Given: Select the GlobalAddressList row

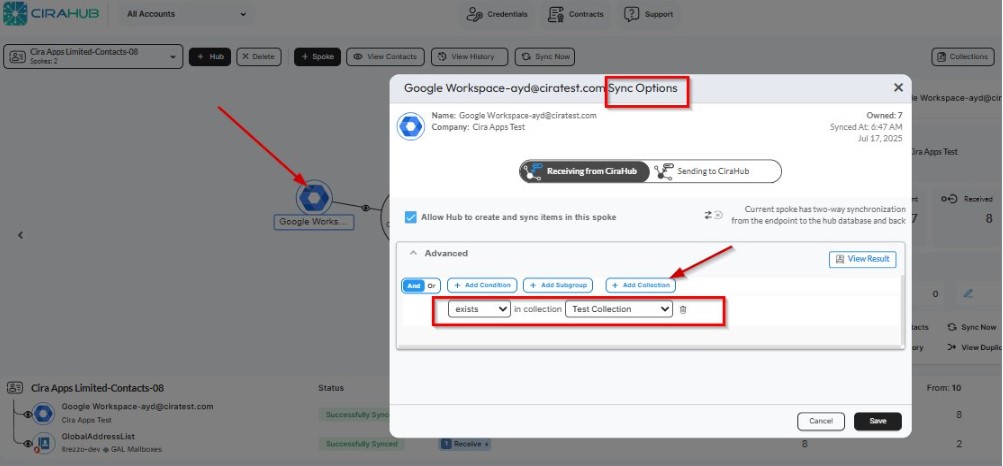Looking at the screenshot, I should click(98, 437).
